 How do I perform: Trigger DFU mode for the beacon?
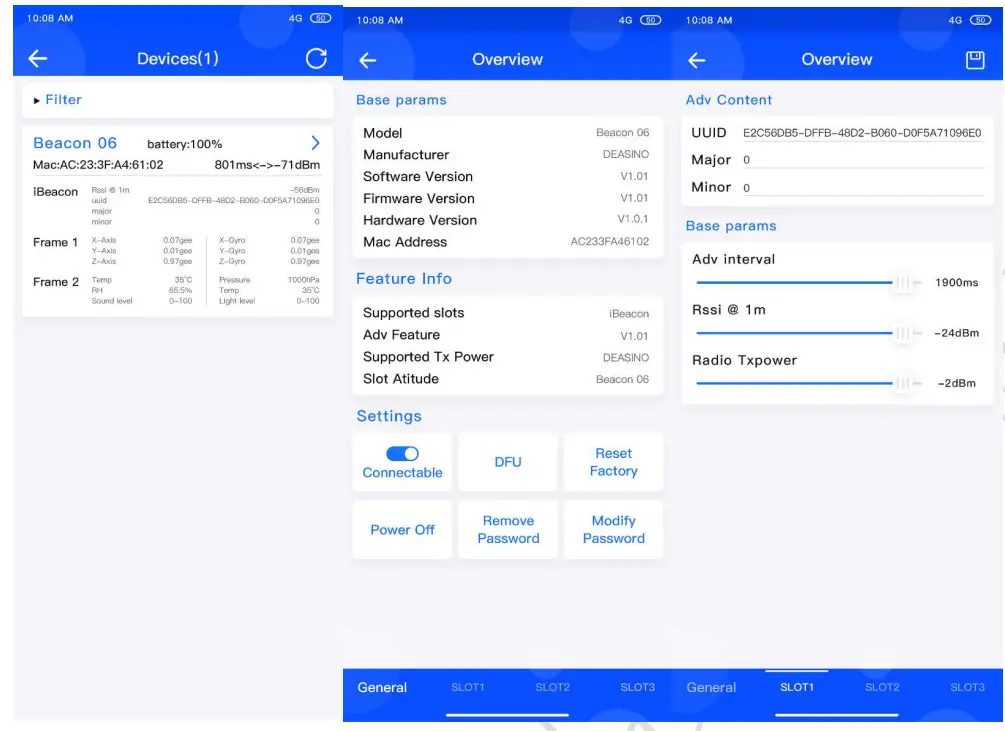coord(508,462)
